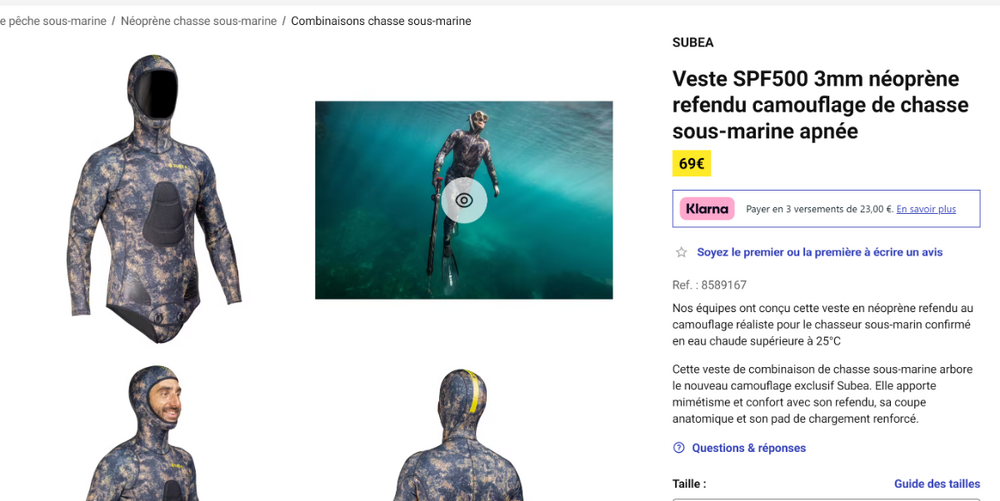Click the star rating icon
The width and height of the screenshot is (1000, 501).
(x=681, y=252)
